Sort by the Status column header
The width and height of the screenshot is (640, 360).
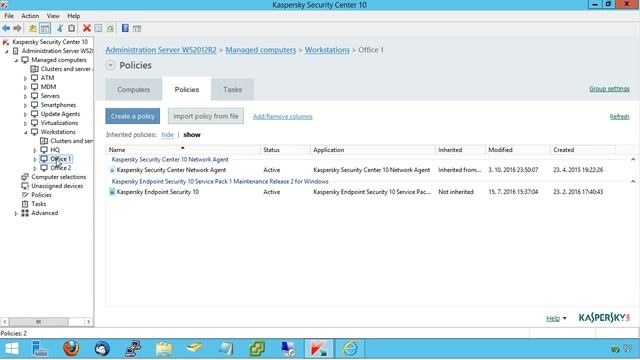285,150
